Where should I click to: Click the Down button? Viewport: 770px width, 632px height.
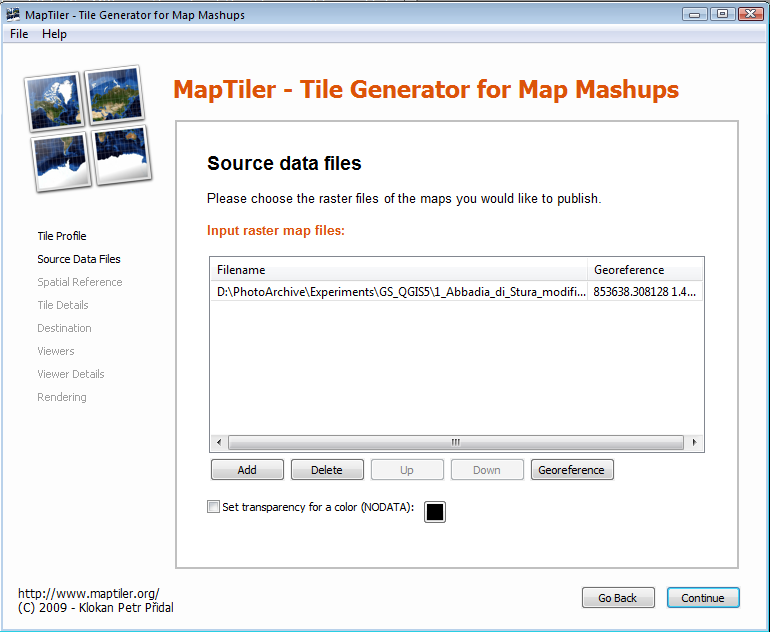click(487, 470)
